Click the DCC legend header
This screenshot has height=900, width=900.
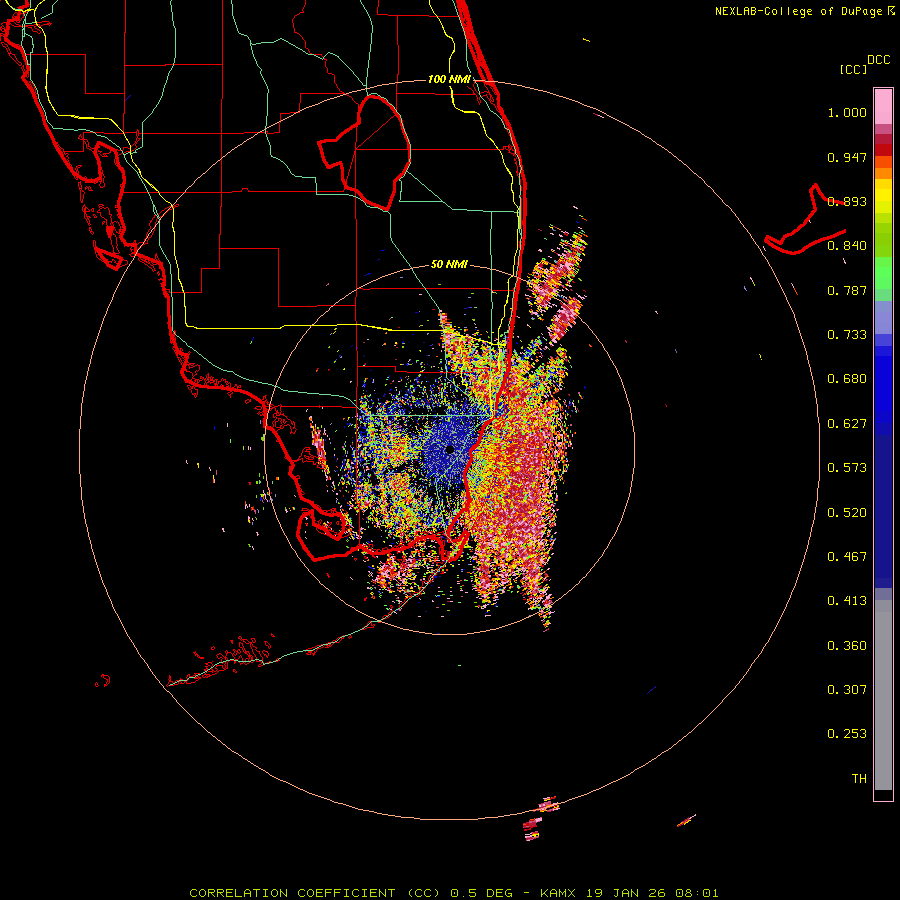[x=878, y=59]
